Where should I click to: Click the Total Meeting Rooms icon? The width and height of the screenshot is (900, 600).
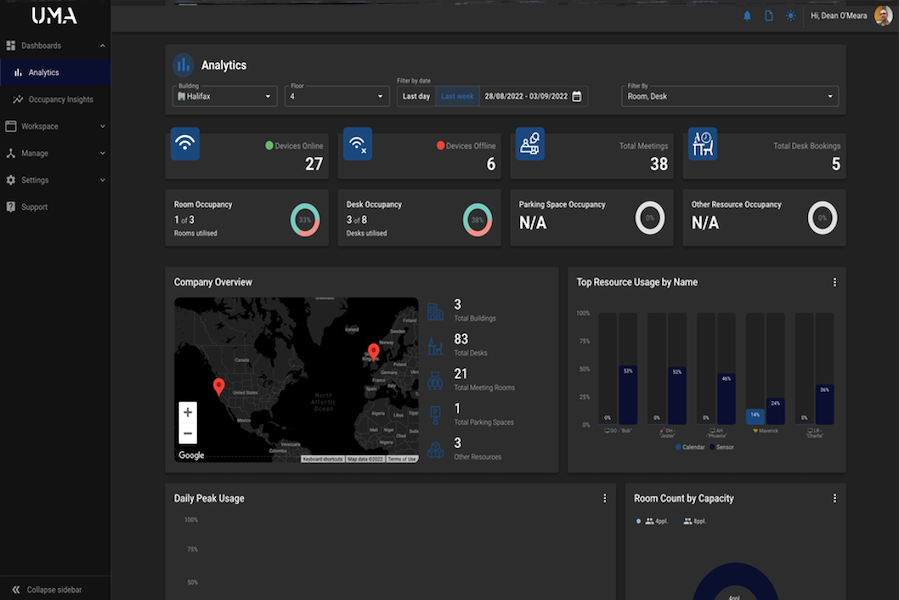tap(435, 380)
